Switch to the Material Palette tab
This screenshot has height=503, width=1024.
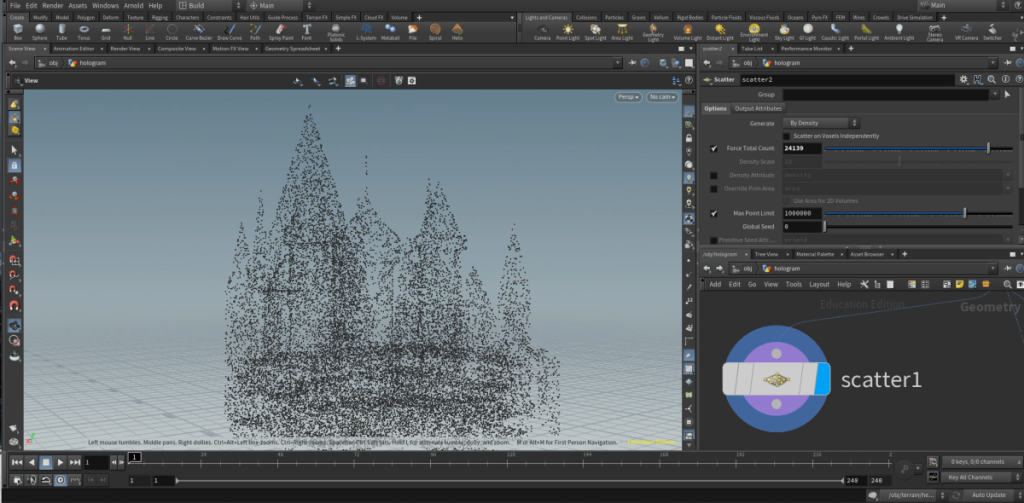815,254
